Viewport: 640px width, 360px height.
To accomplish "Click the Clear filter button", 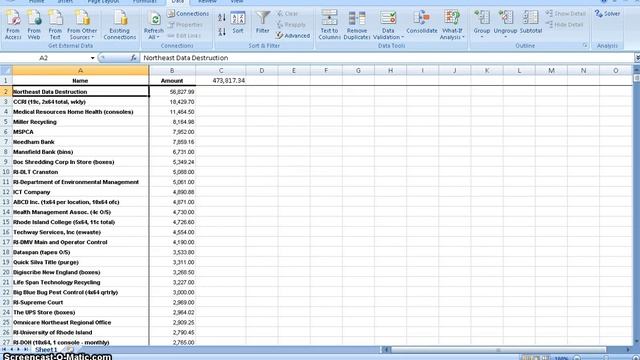I will tap(287, 13).
